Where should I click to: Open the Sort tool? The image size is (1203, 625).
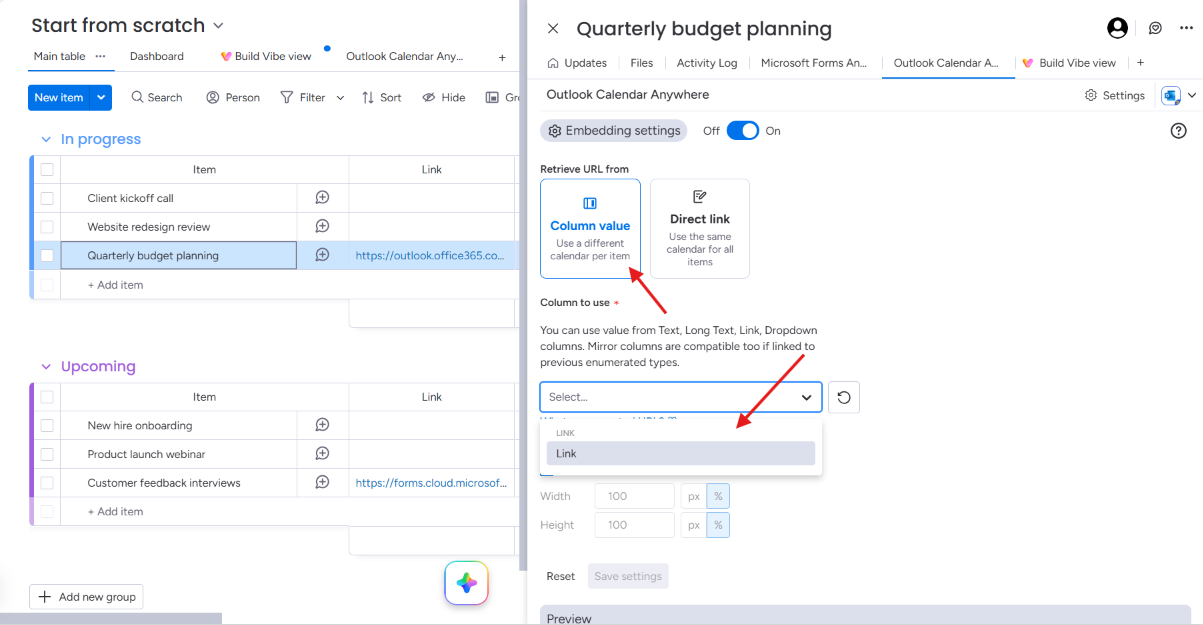(381, 97)
